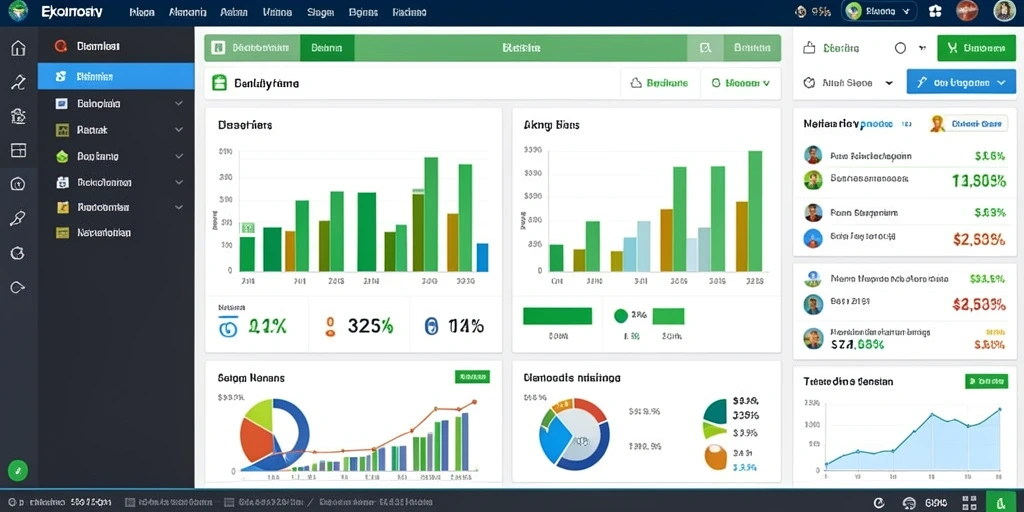
Task: Open the first menu item in top navigation
Action: [x=142, y=12]
